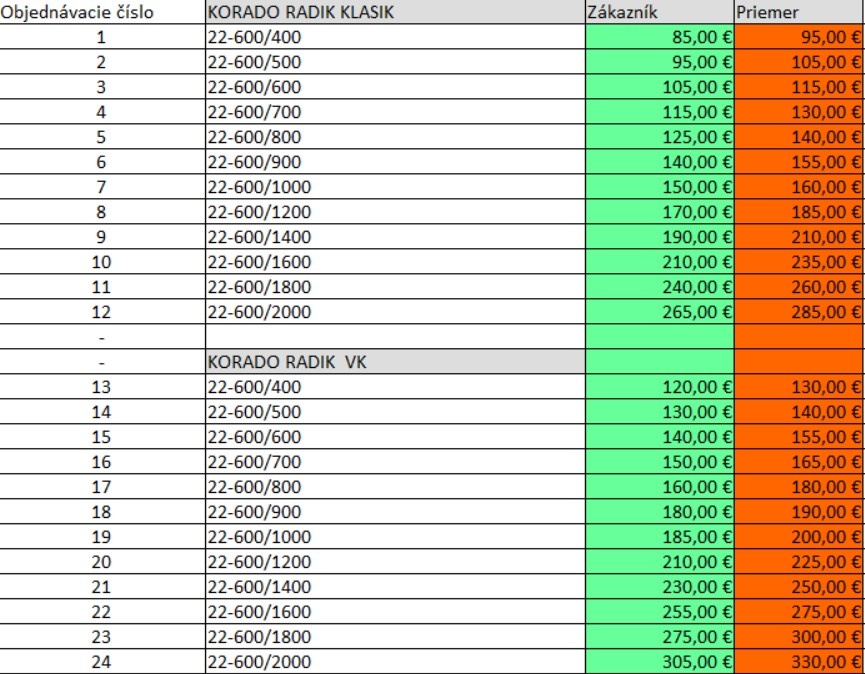Select order number 5 cell

tap(102, 137)
